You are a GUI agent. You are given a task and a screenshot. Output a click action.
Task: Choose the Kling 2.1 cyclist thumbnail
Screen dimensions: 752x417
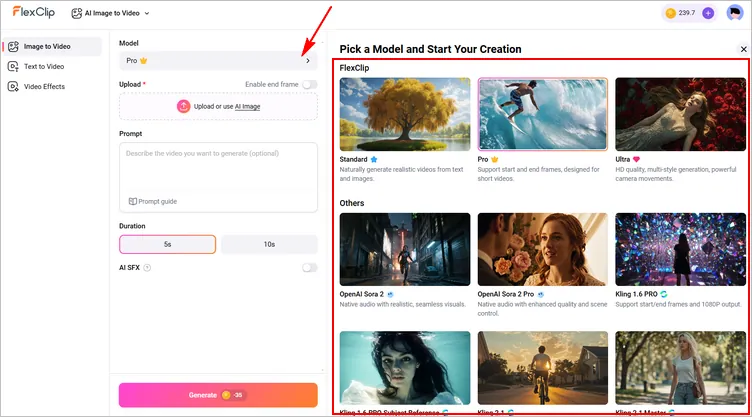[x=542, y=368]
